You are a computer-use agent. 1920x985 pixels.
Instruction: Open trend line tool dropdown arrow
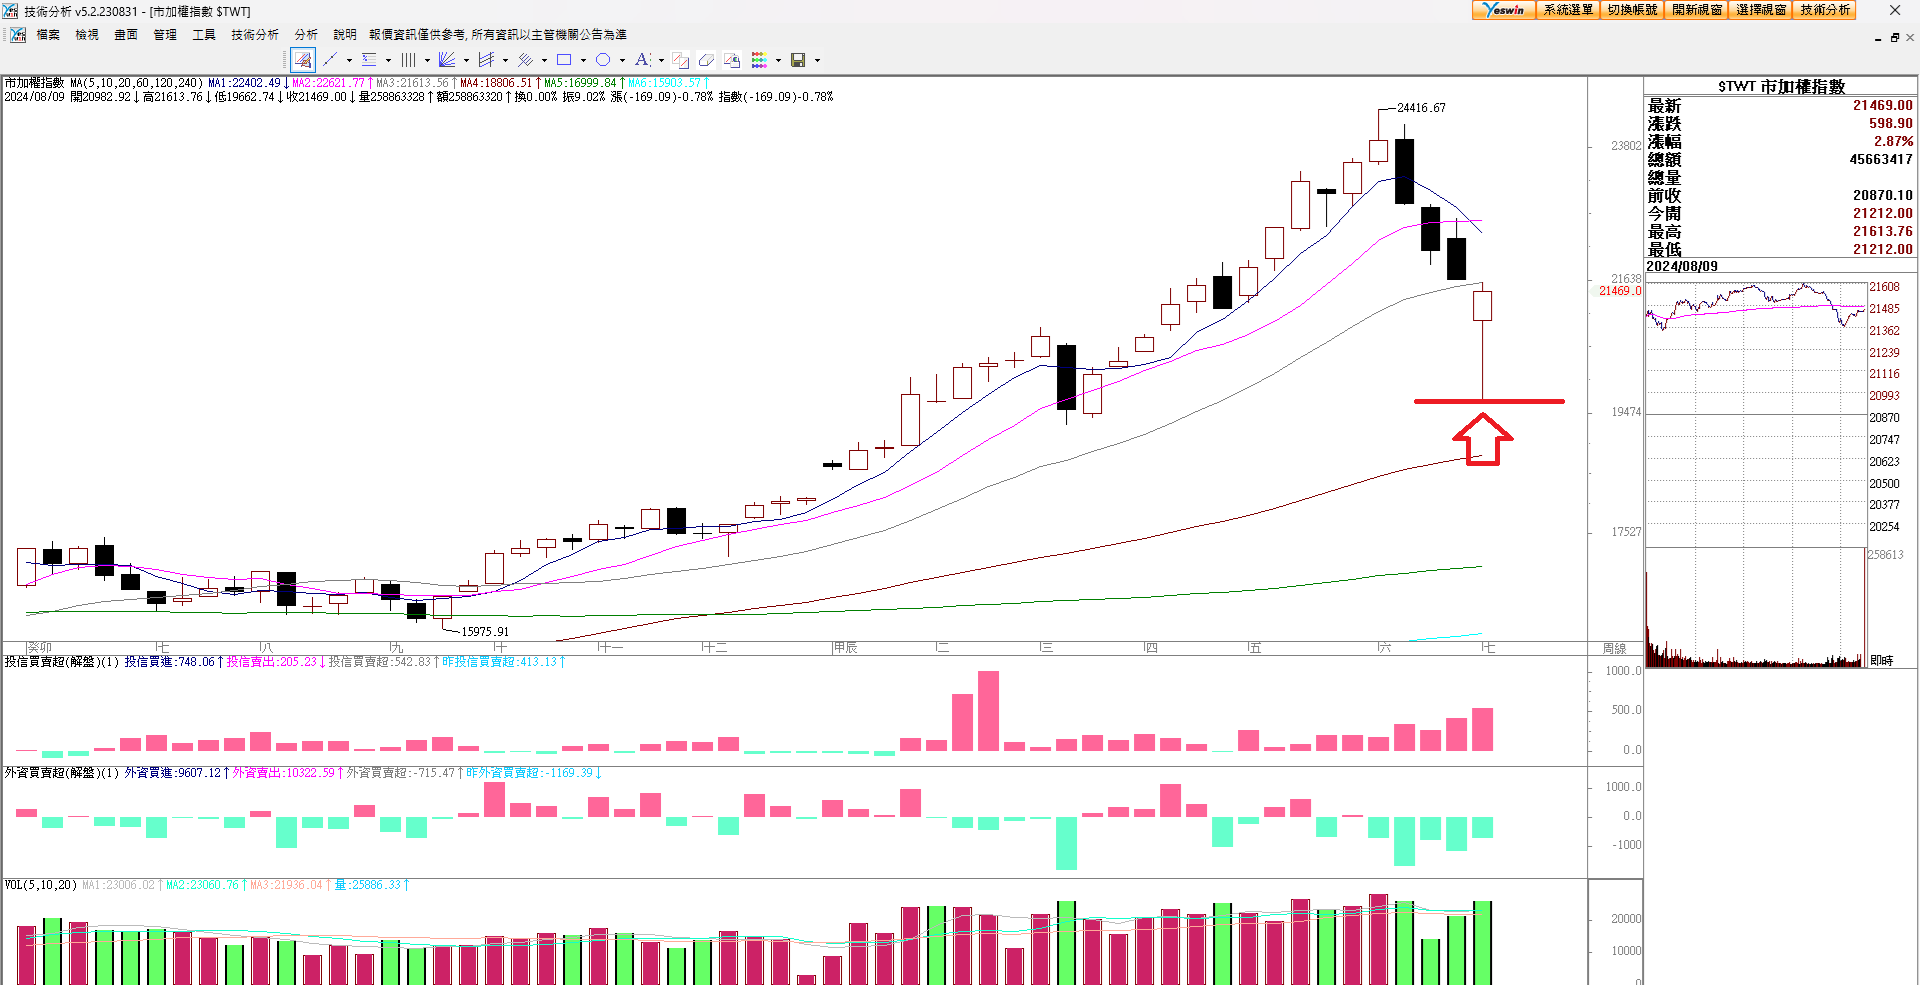pos(349,60)
